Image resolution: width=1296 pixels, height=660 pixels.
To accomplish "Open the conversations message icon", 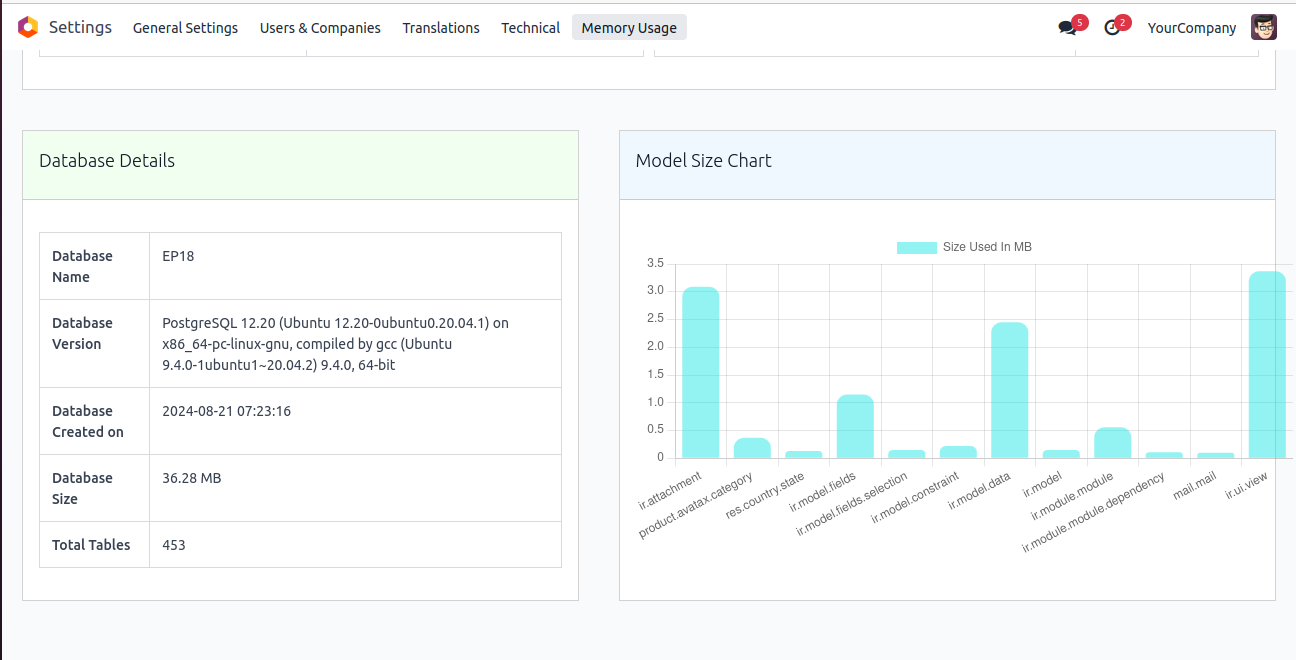I will (x=1067, y=28).
